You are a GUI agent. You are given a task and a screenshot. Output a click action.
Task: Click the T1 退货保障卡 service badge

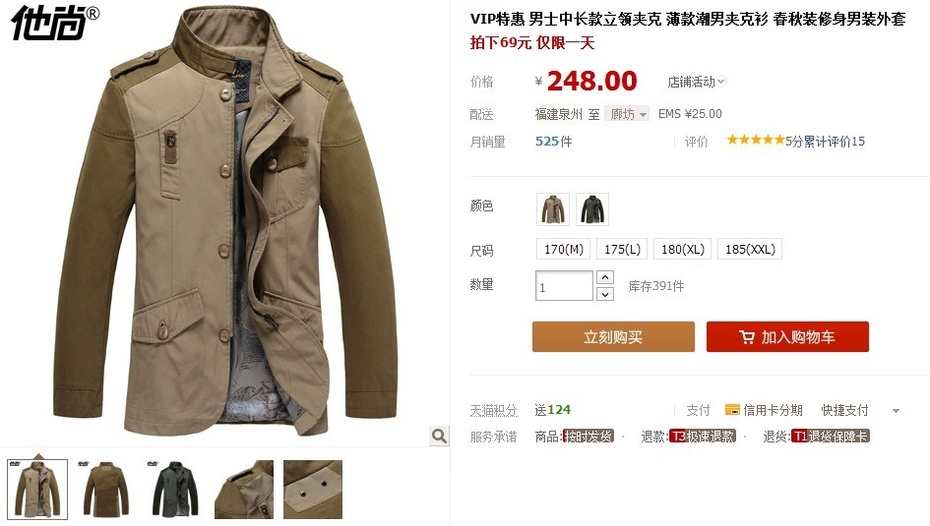click(x=830, y=436)
